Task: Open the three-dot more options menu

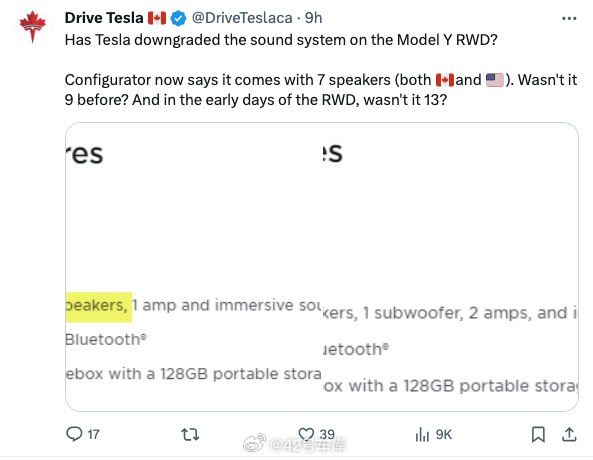Action: click(569, 18)
